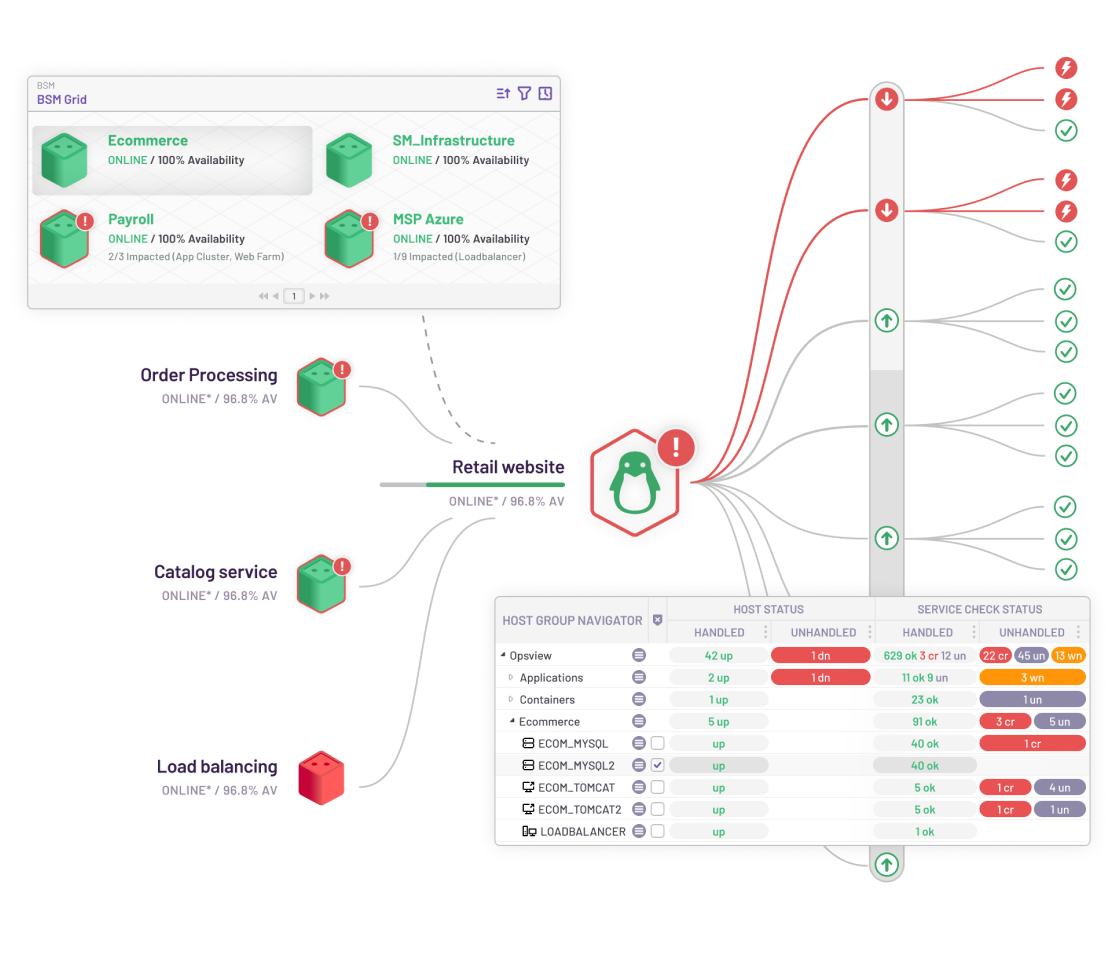Enable the LOADBALANCER checkbox
The image size is (1116, 960).
(x=657, y=830)
